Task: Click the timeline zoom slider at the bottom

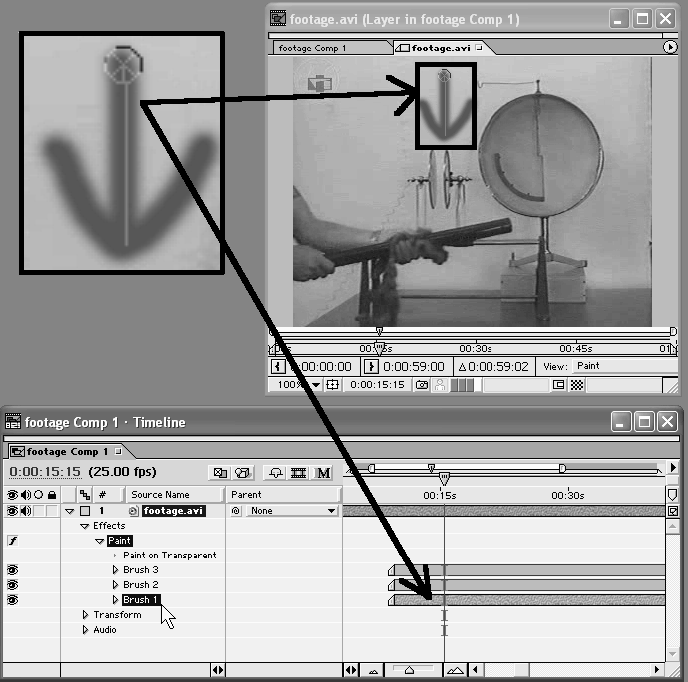Action: 409,670
